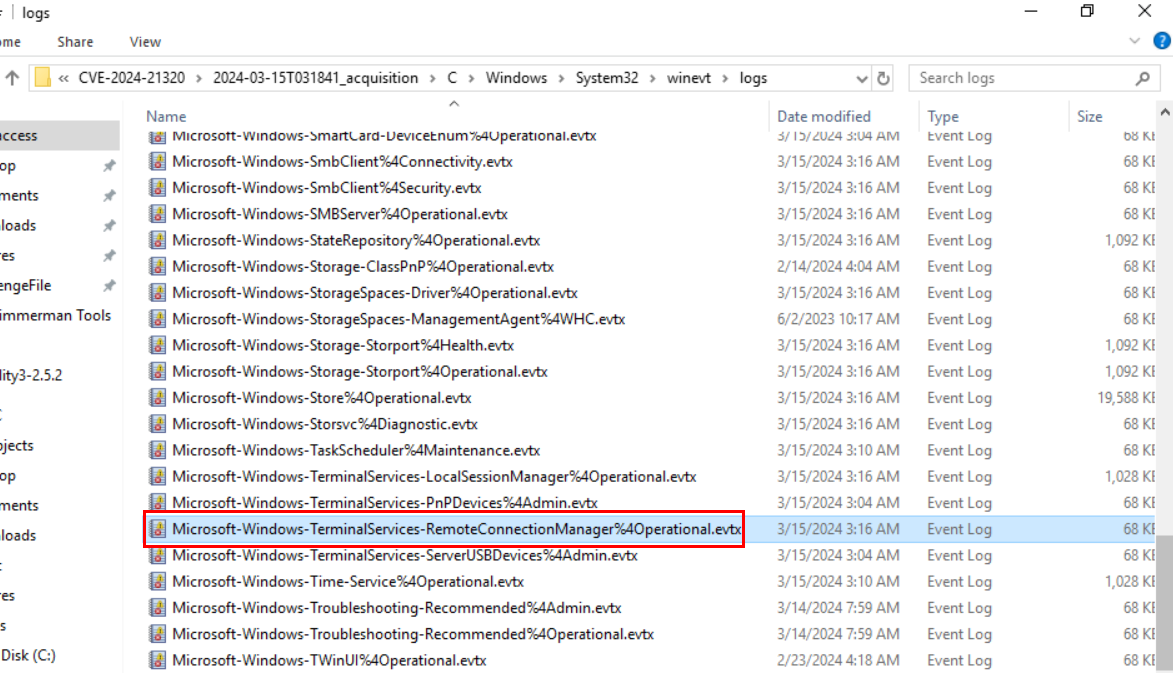This screenshot has height=673, width=1173.
Task: Expand the chevron after the System32 breadcrumb
Action: [x=652, y=79]
